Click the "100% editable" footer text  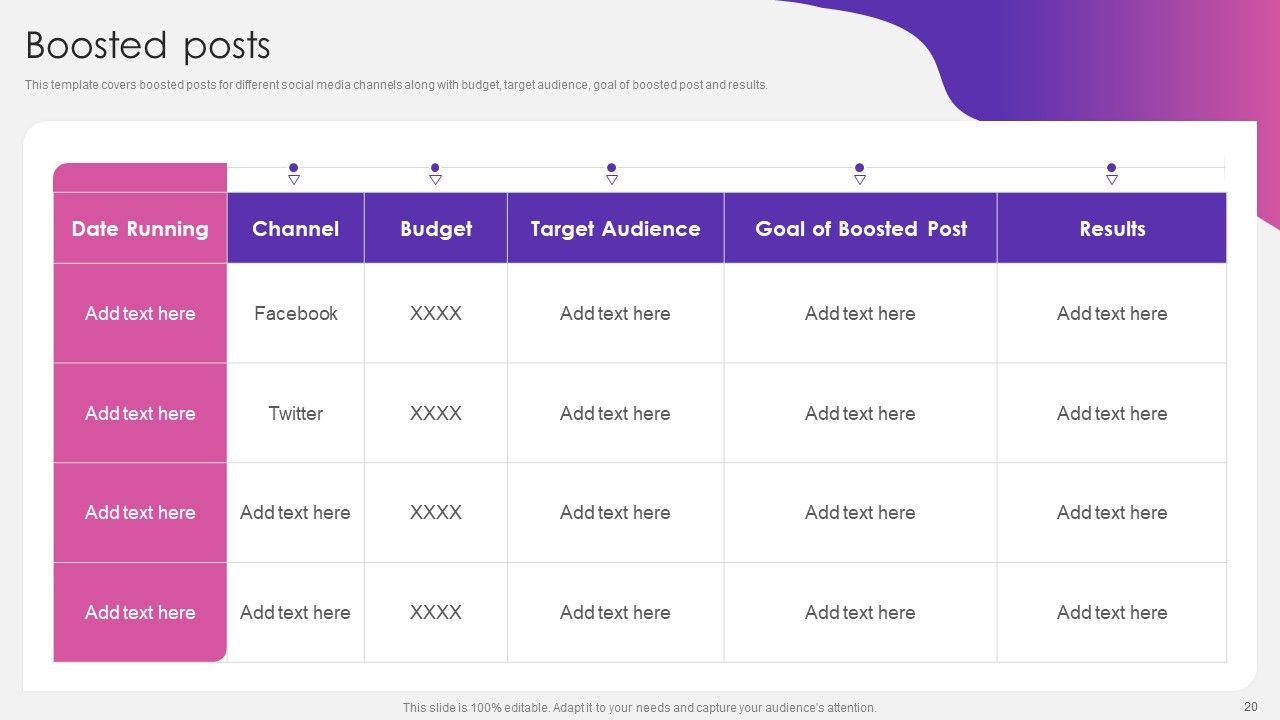[639, 708]
